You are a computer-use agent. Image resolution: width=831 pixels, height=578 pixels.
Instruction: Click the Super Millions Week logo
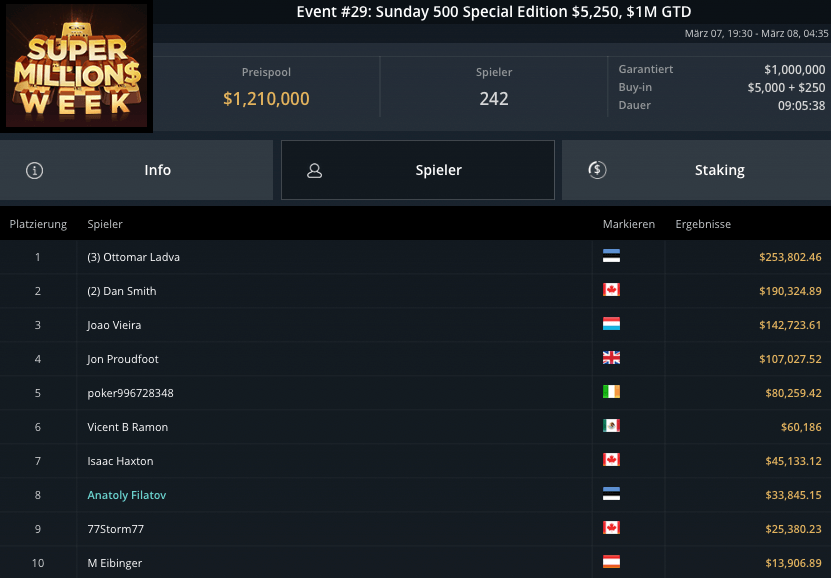tap(76, 67)
